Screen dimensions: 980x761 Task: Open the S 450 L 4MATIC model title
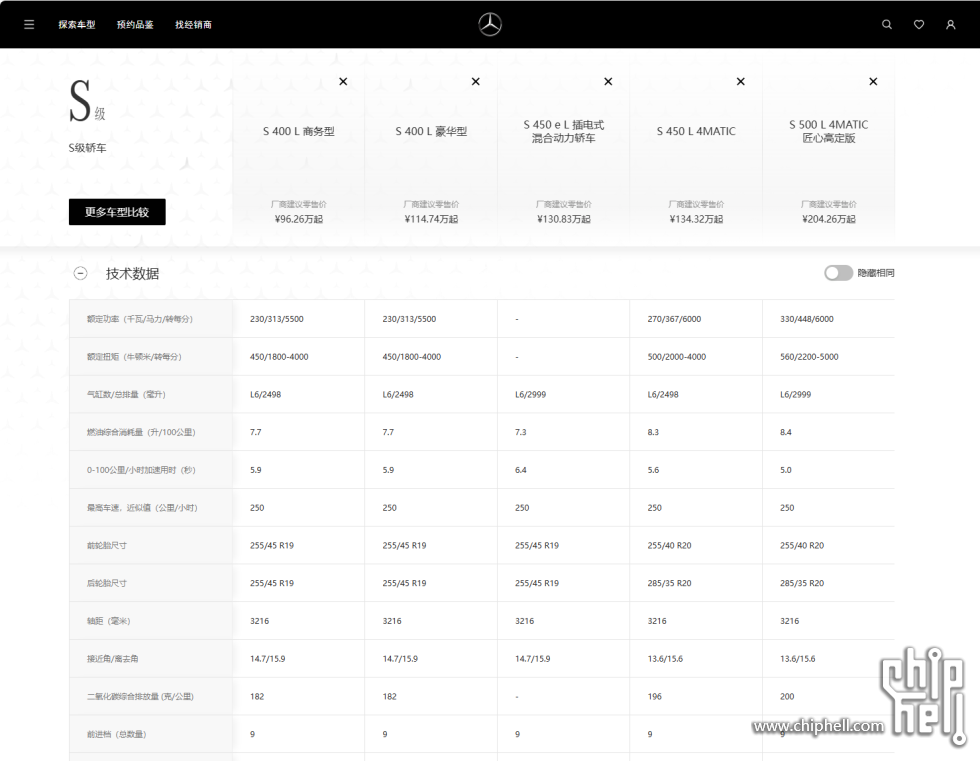coord(696,131)
